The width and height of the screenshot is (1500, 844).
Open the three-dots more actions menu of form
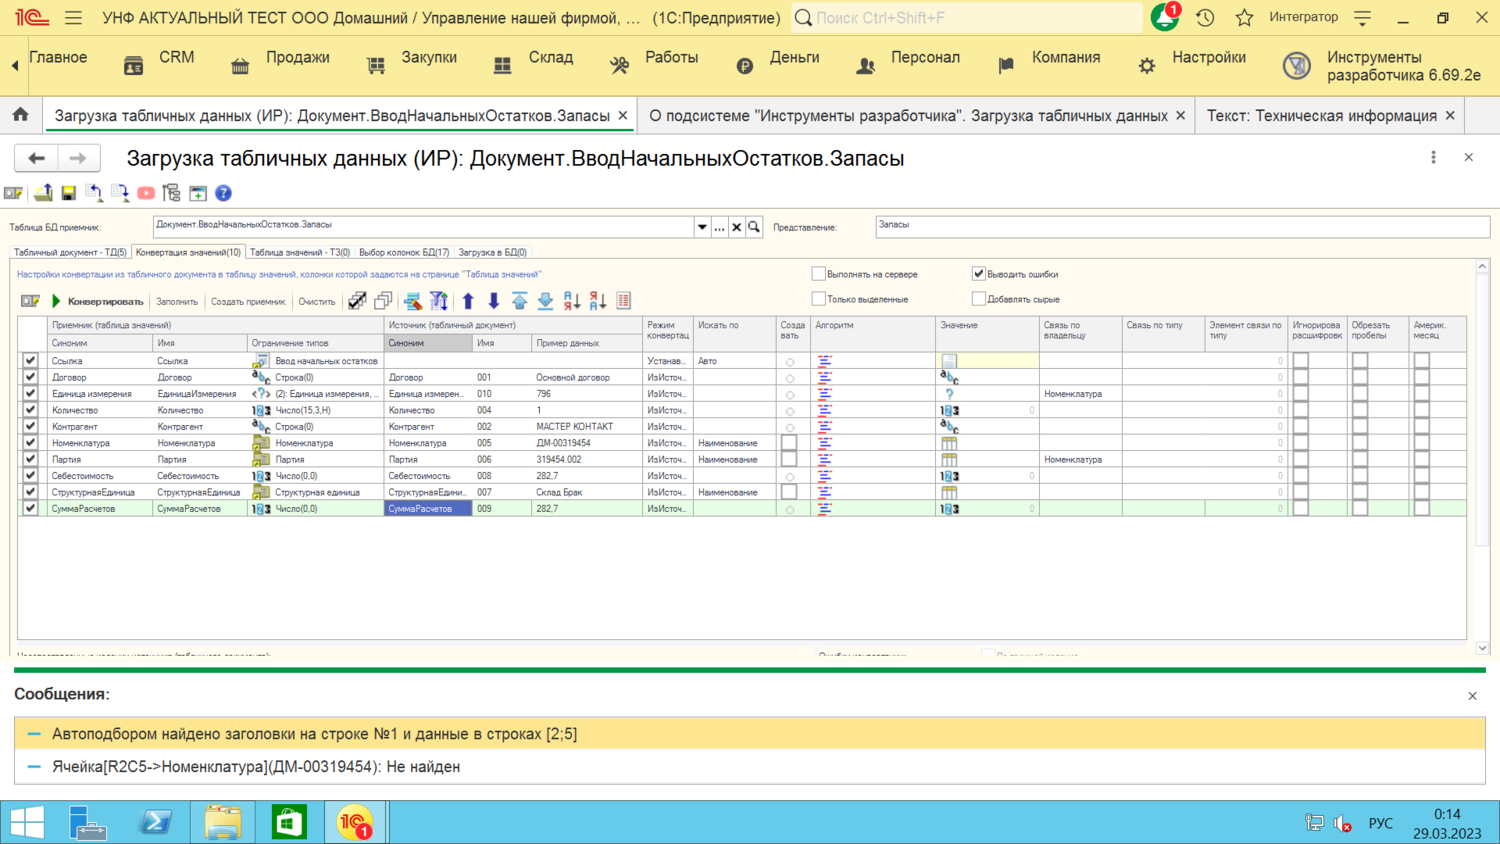(x=1433, y=157)
